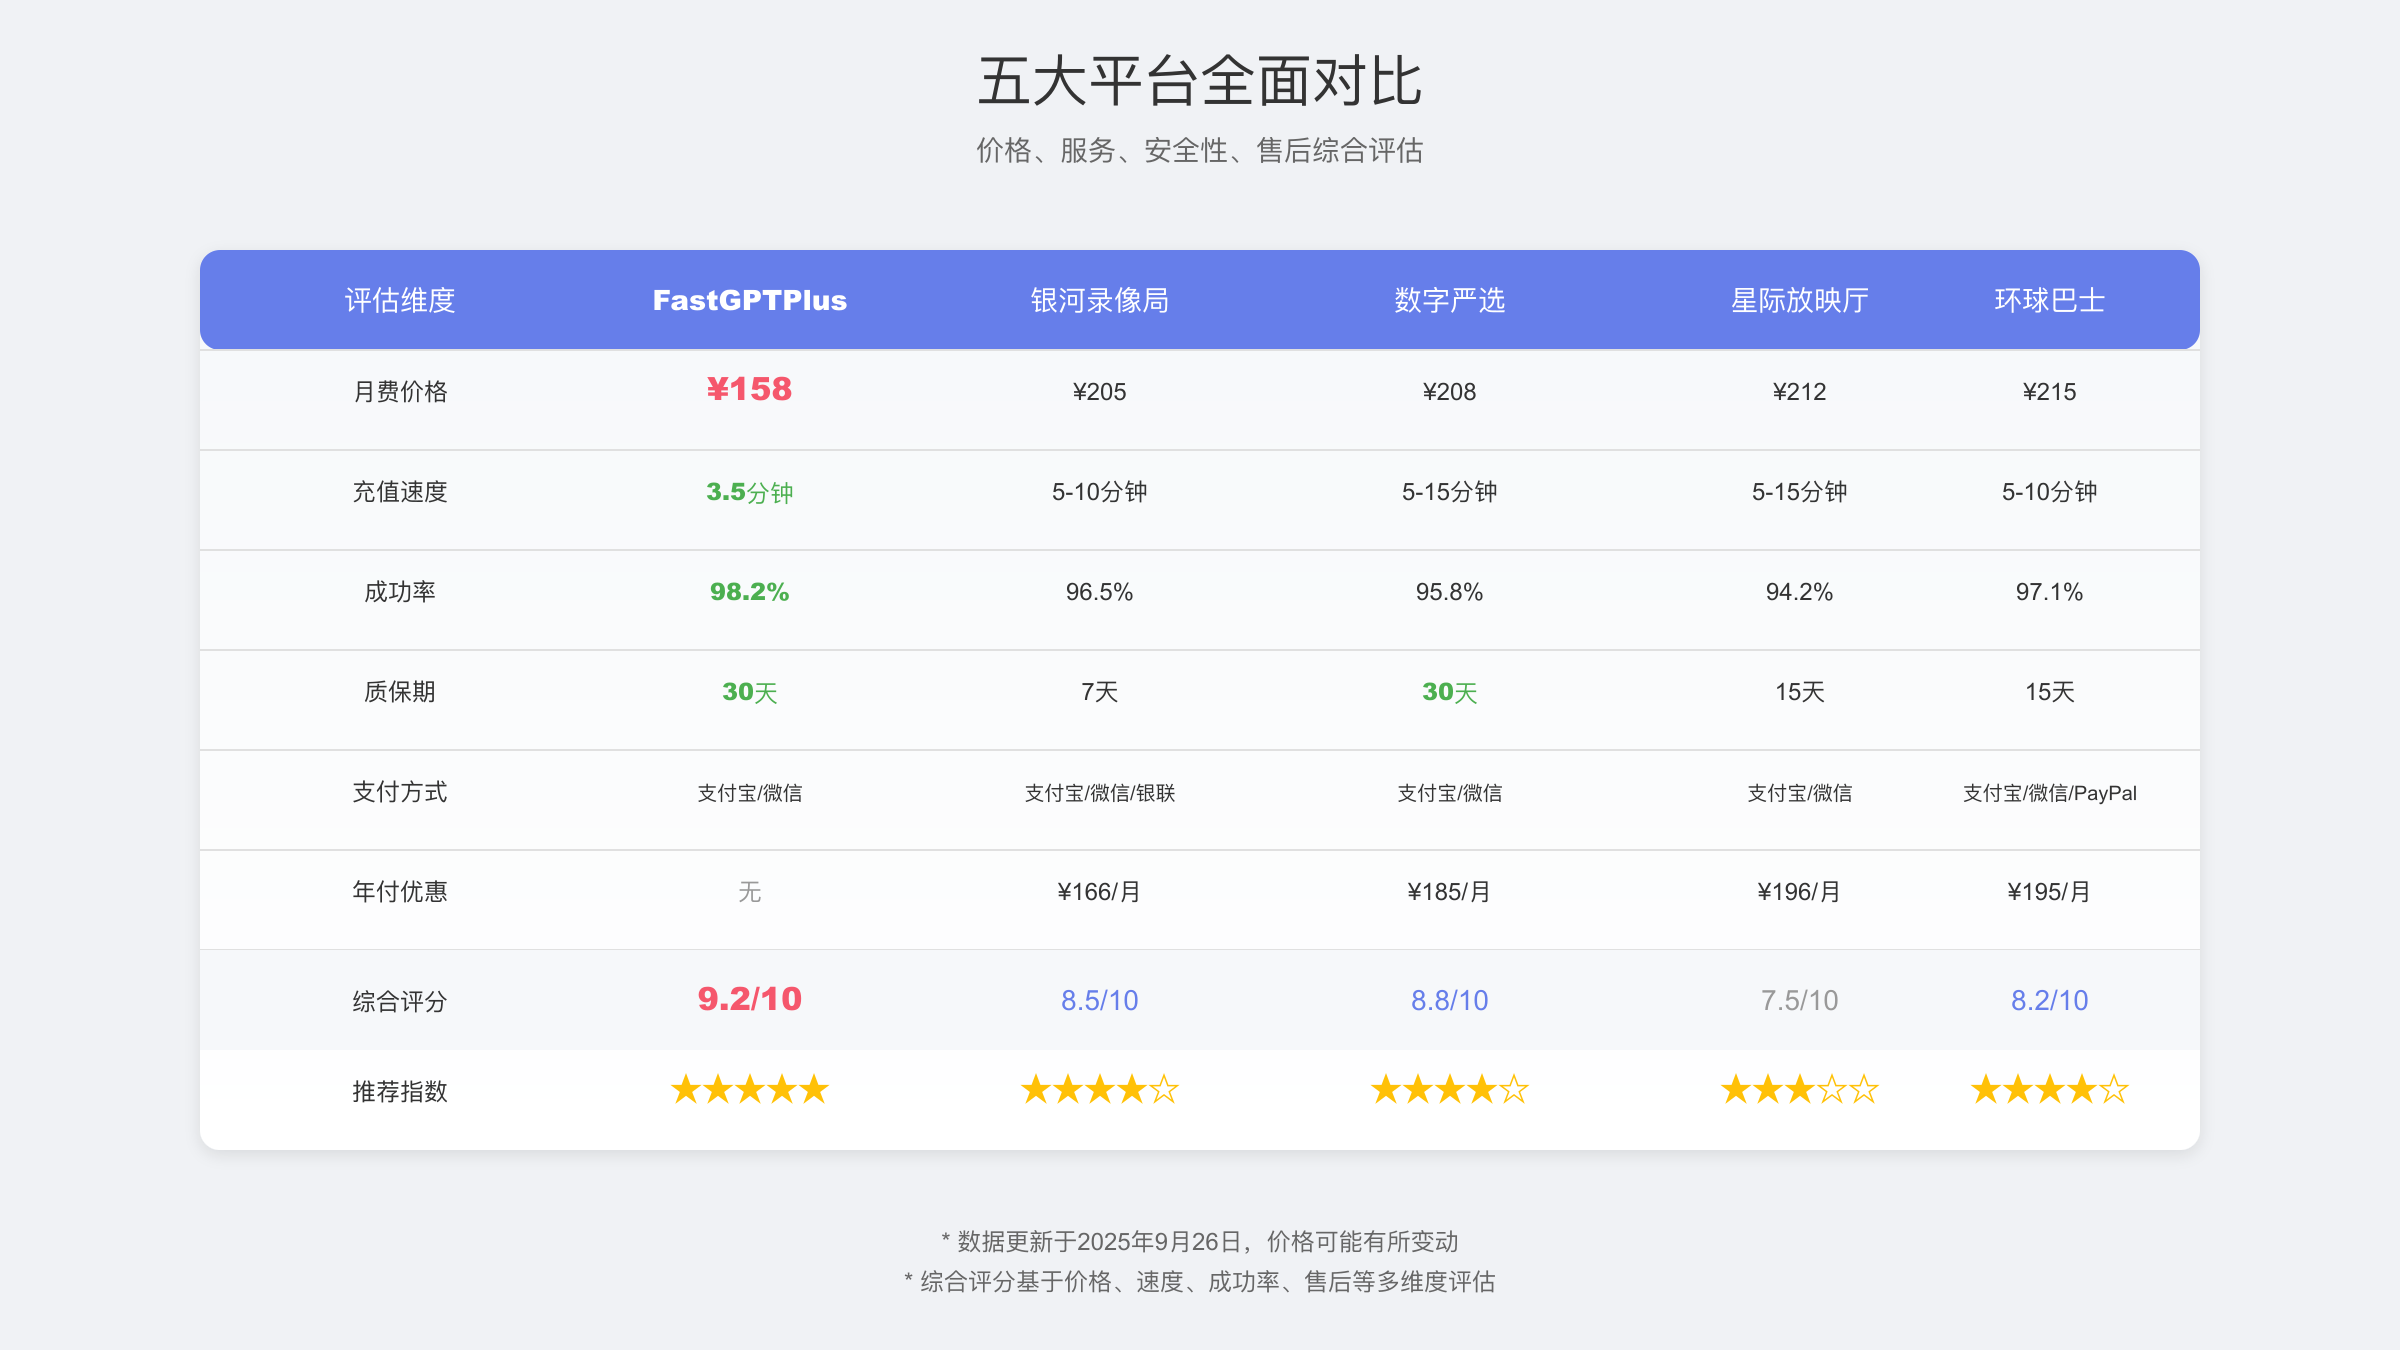Click the 数据更新于2025年9月26日 footnote
The height and width of the screenshot is (1350, 2400).
[x=1200, y=1241]
